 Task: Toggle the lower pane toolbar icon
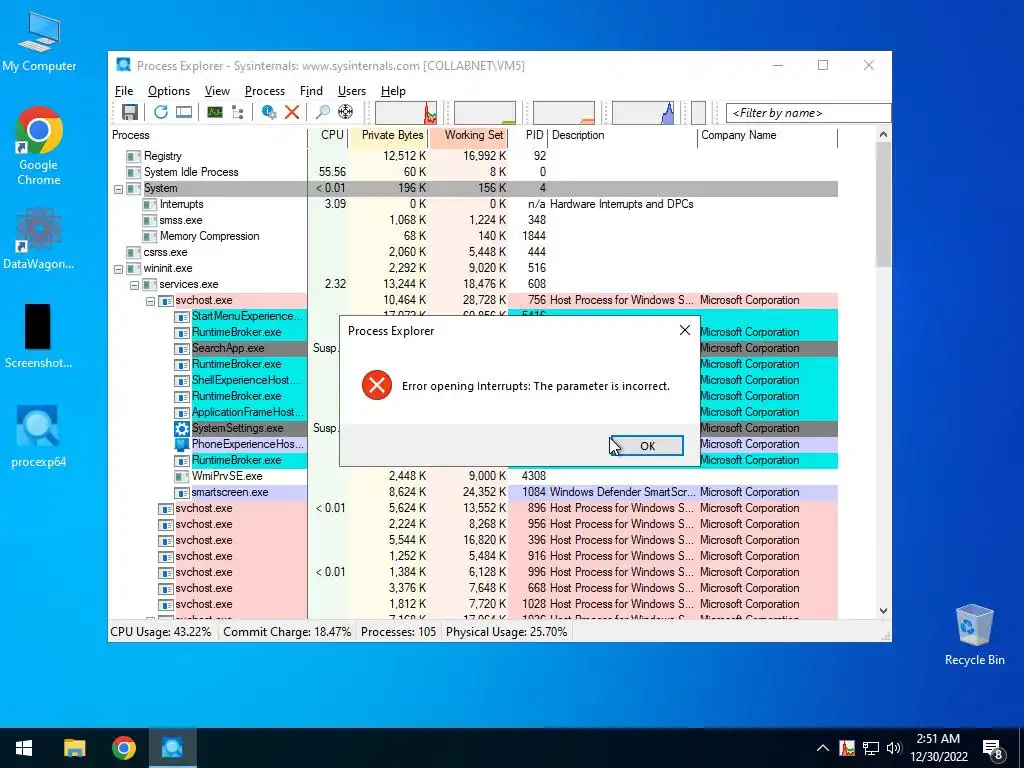click(184, 112)
